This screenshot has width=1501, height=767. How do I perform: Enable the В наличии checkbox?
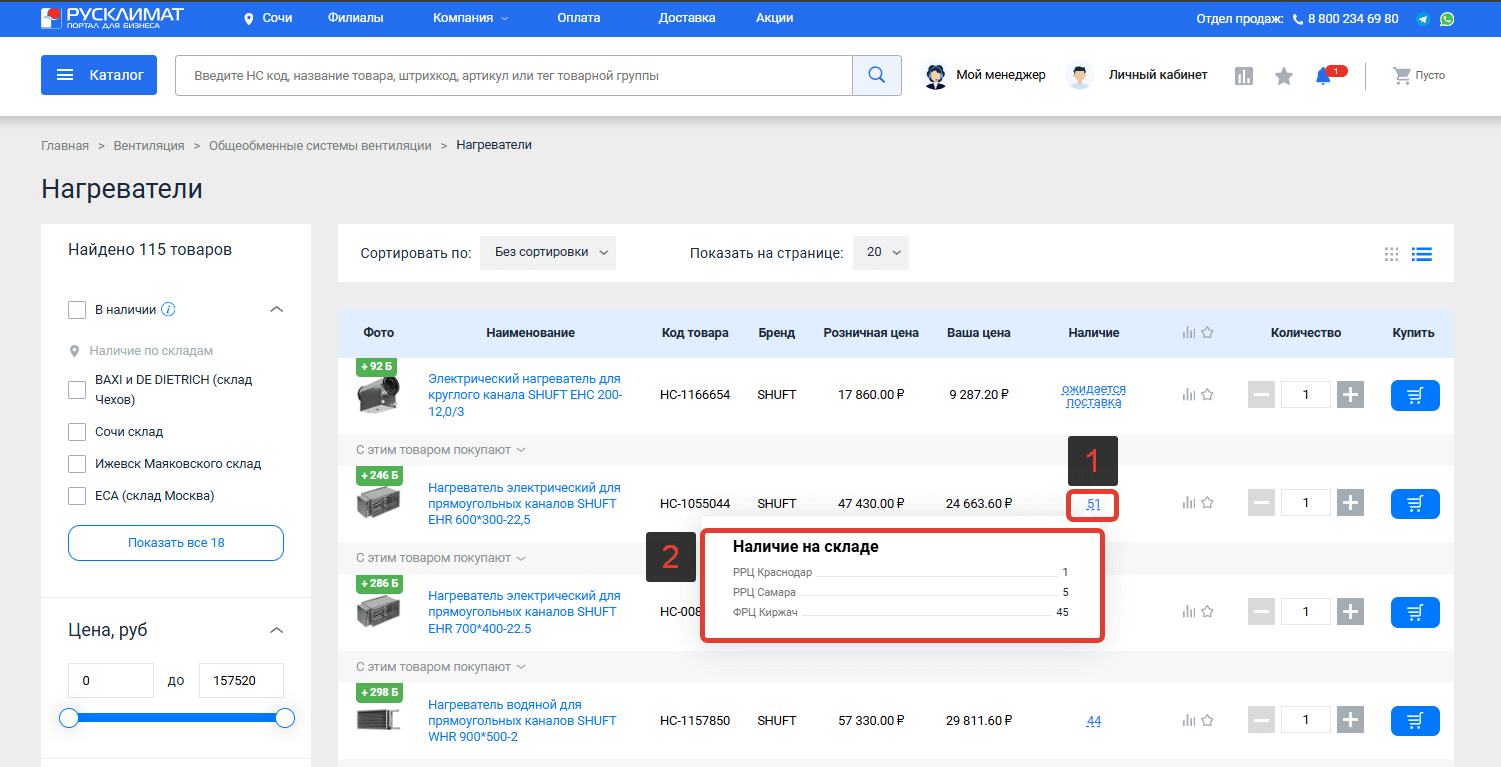coord(77,310)
